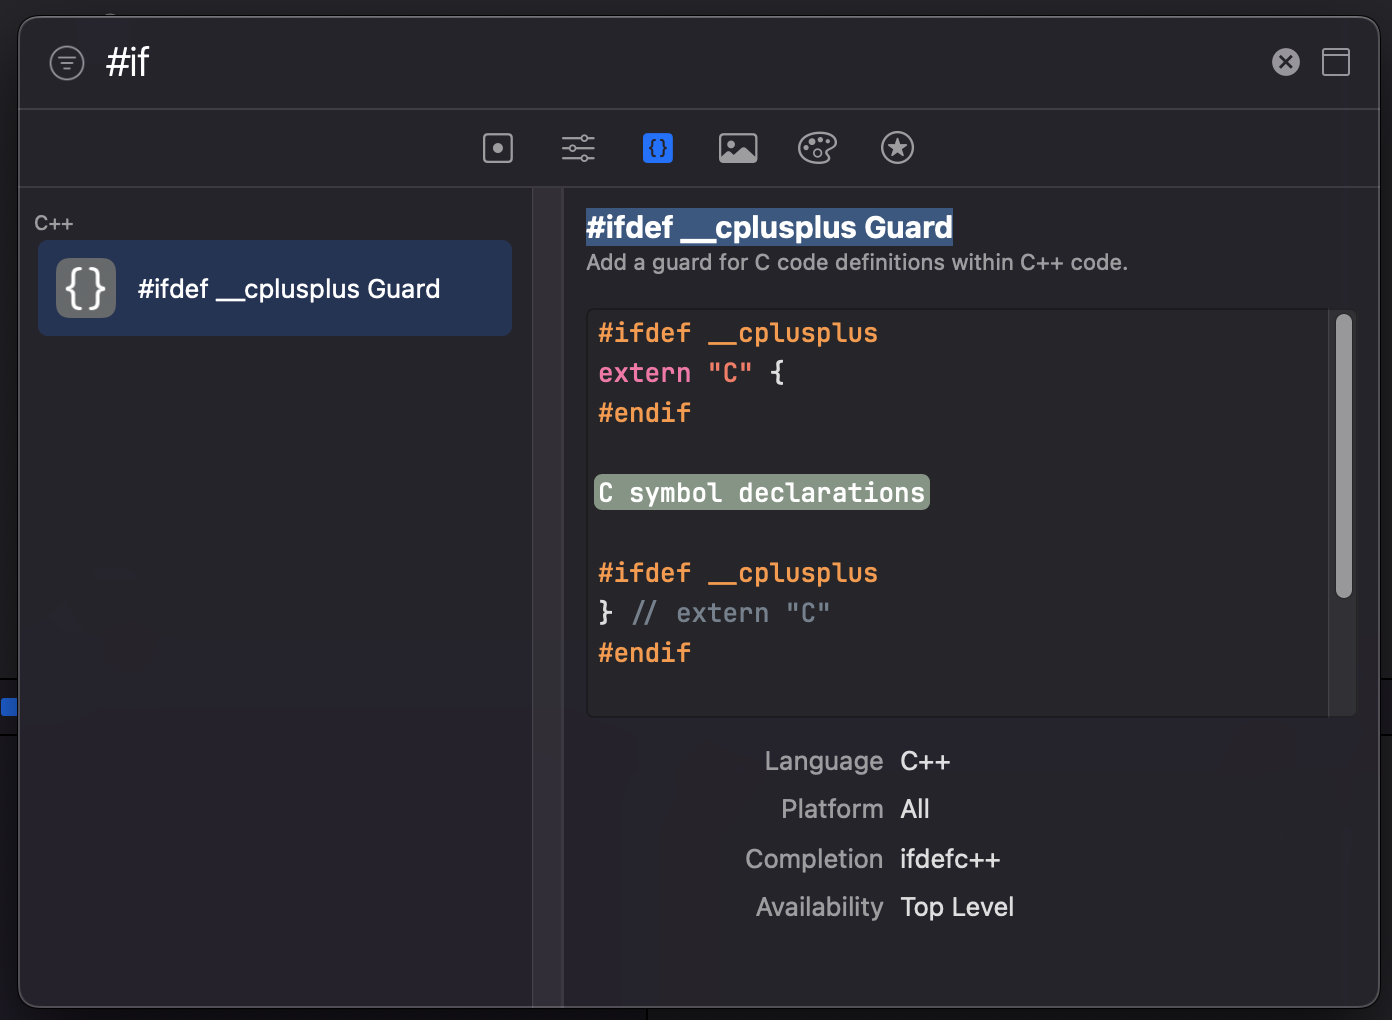This screenshot has width=1392, height=1020.
Task: Click the #ifdef __cplusplus Guard title
Action: [x=769, y=227]
